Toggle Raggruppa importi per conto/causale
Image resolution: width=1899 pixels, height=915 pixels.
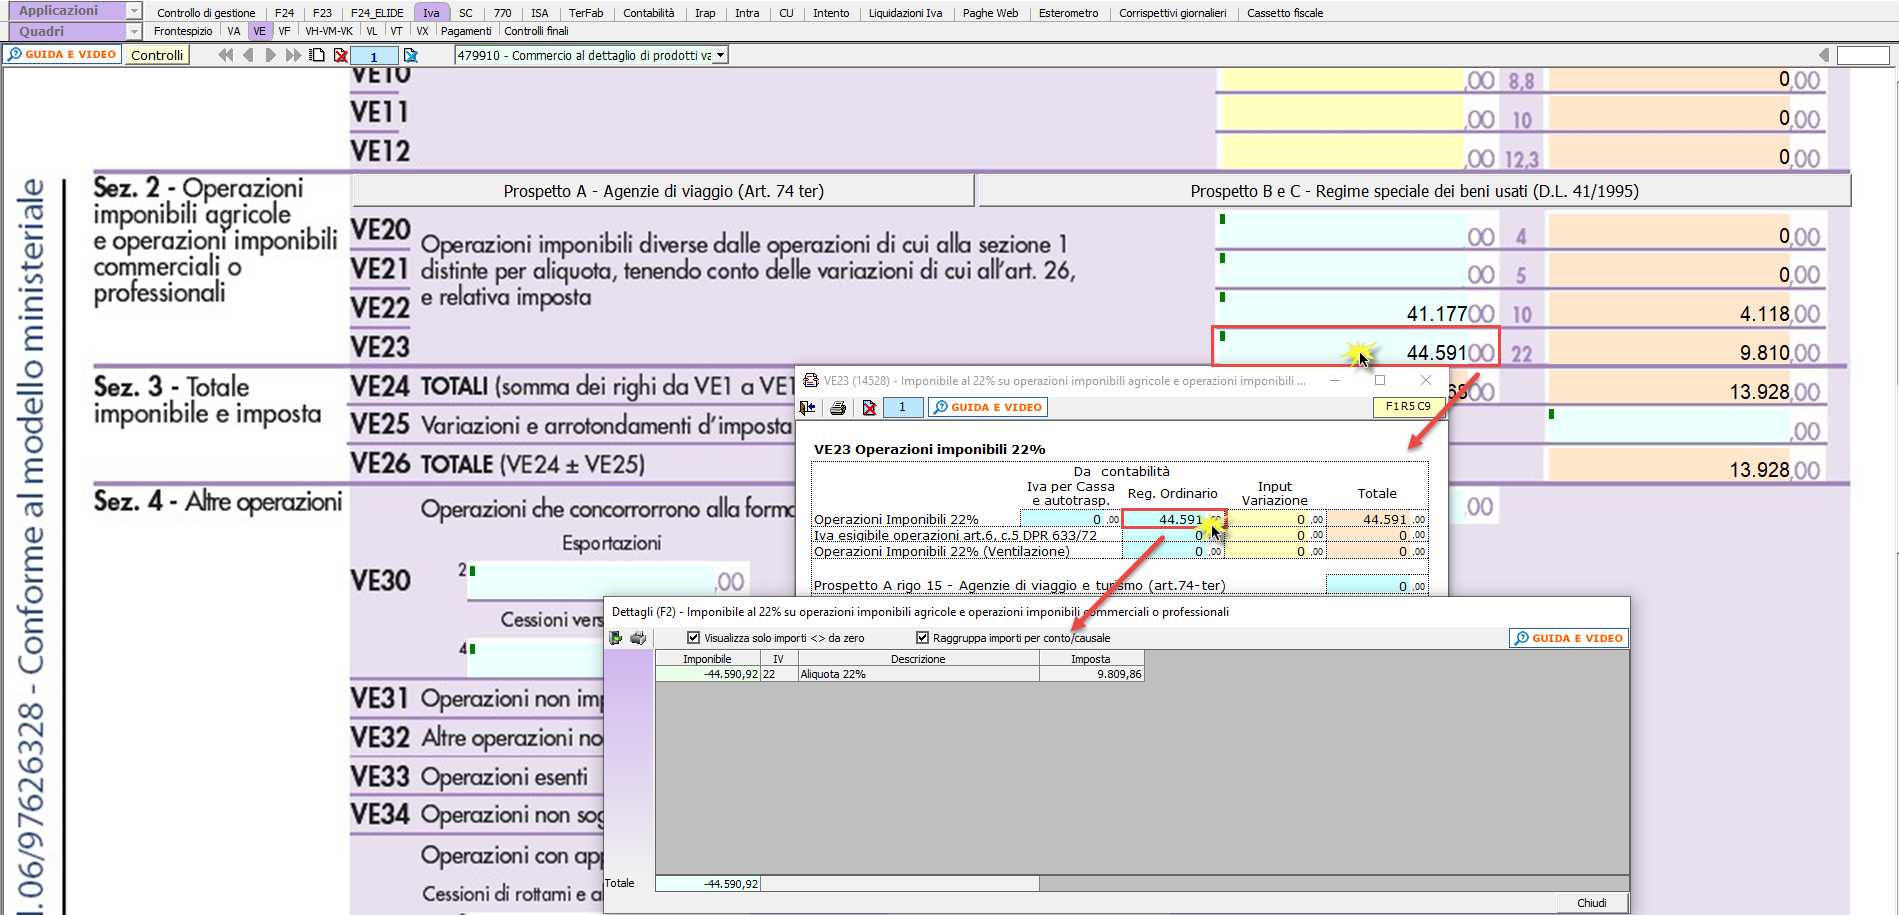click(x=922, y=638)
